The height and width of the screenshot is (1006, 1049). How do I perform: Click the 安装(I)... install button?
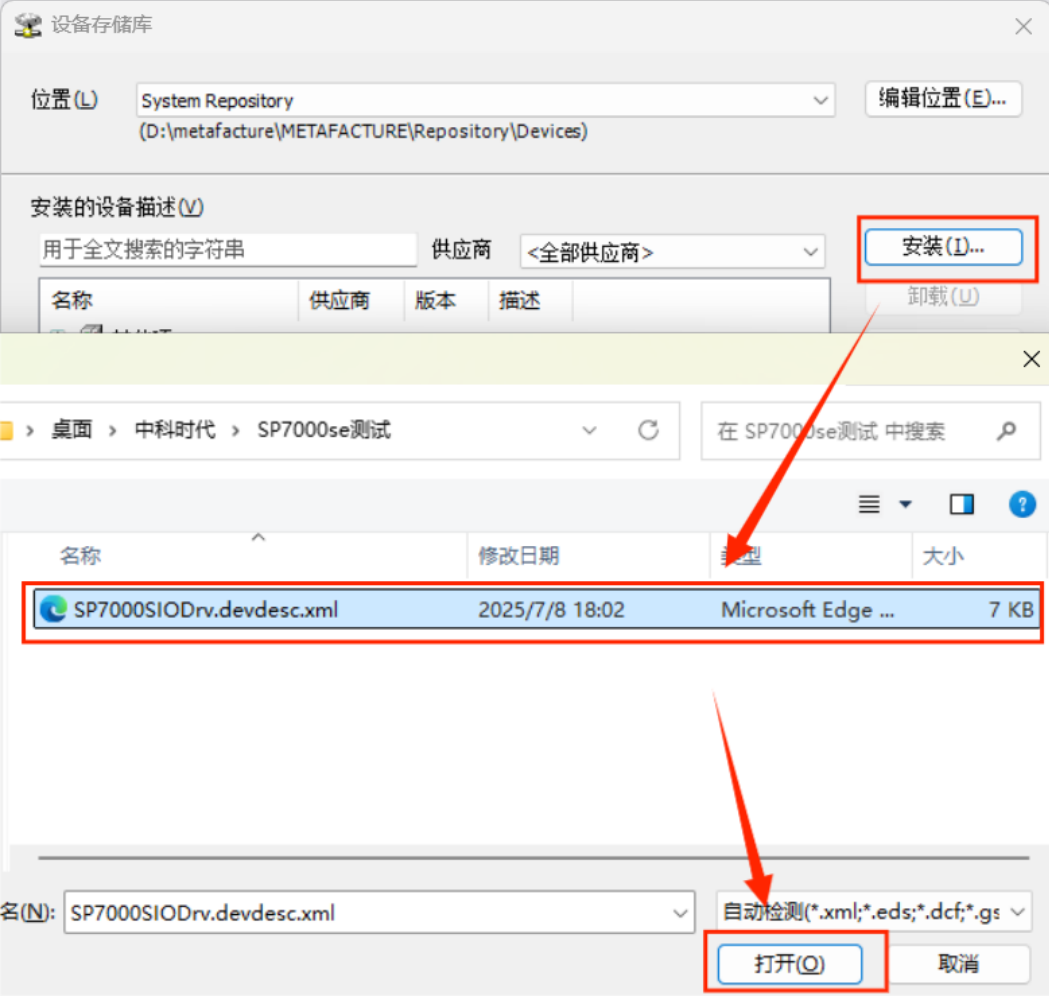click(x=943, y=247)
